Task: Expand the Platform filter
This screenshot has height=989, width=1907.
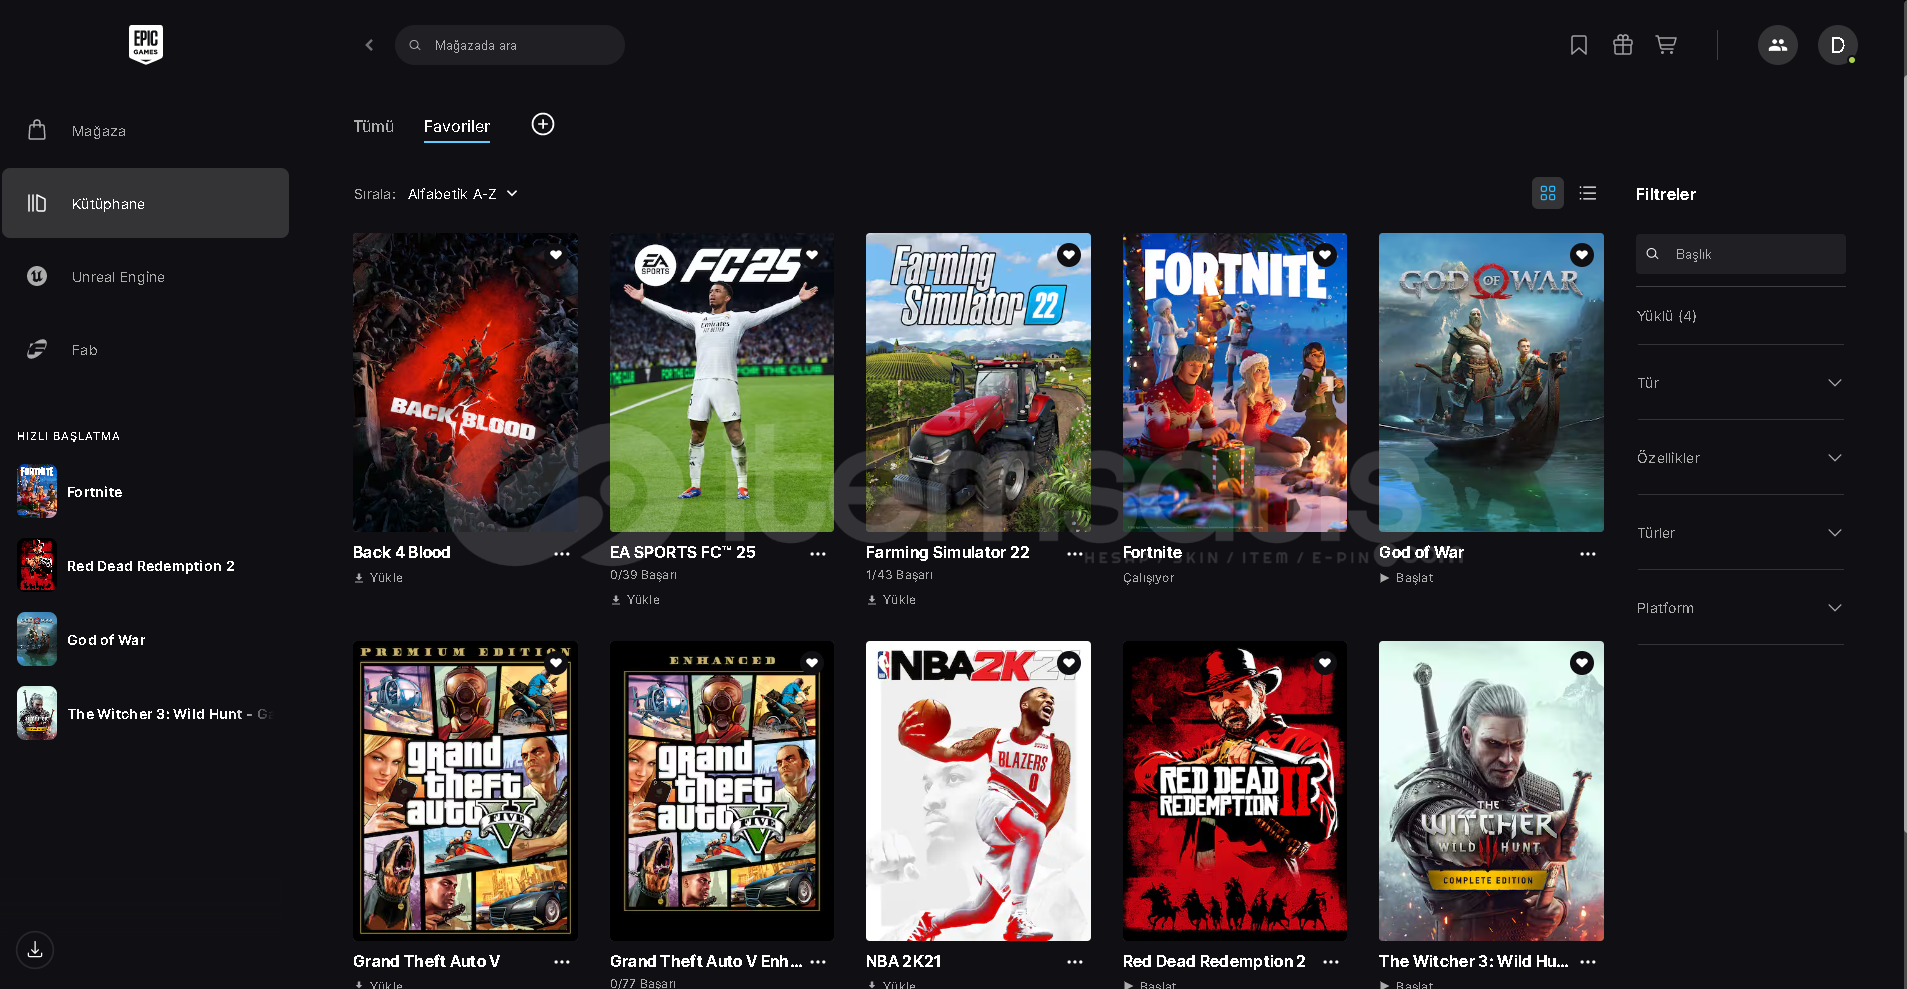Action: point(1740,608)
